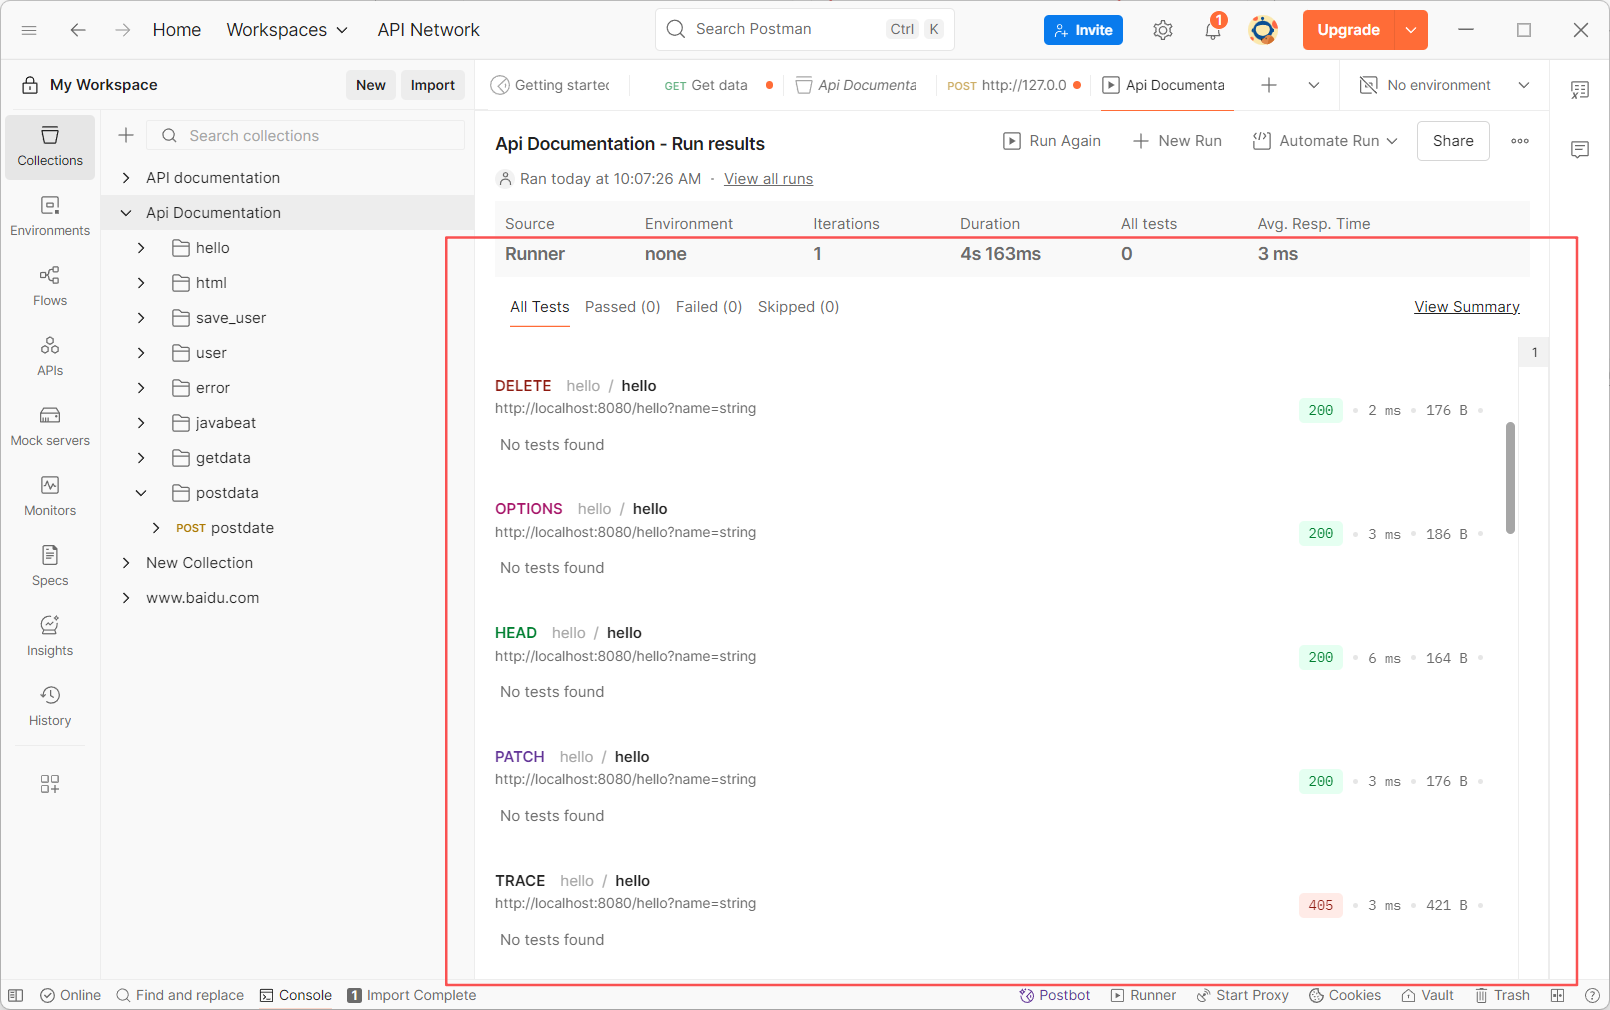Open Cookies manager
Image resolution: width=1610 pixels, height=1010 pixels.
click(1345, 995)
